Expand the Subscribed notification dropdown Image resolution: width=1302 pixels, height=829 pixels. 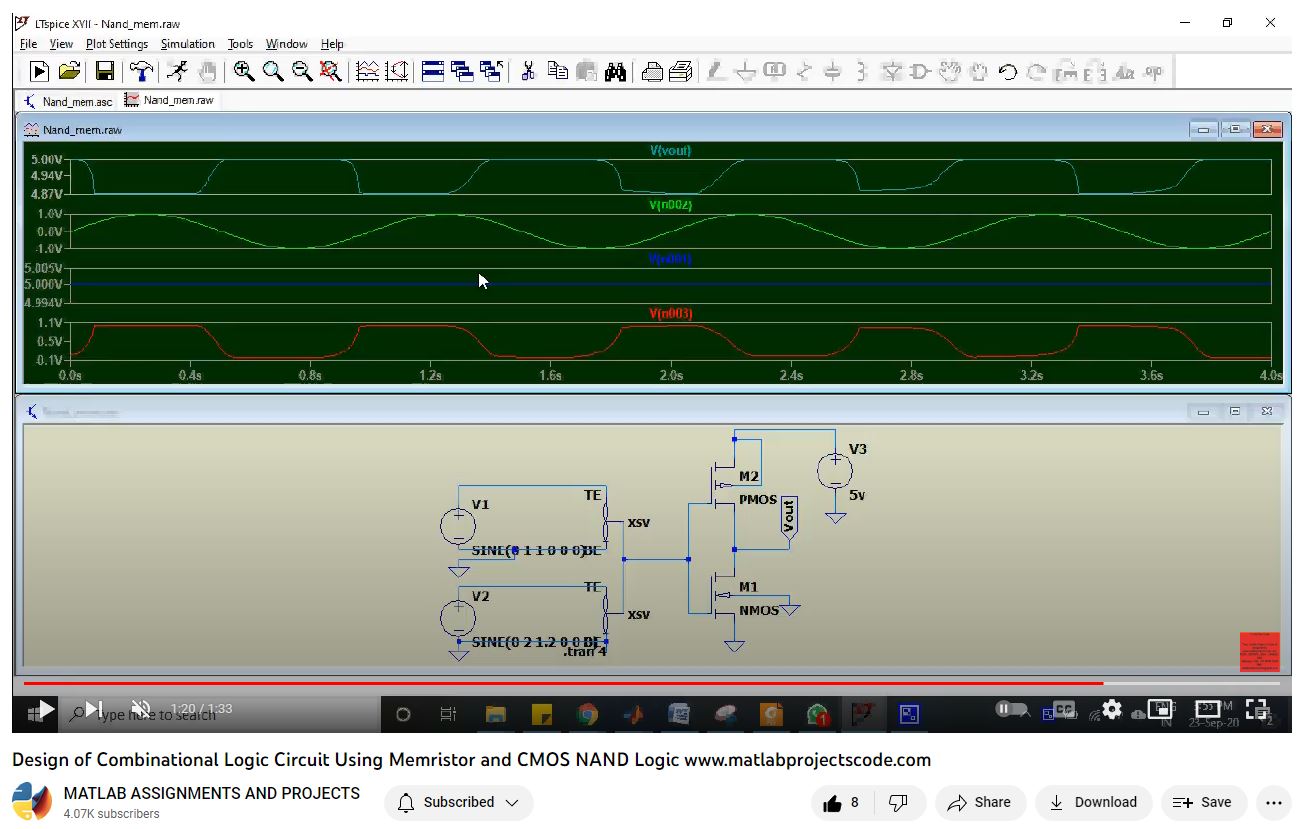[x=459, y=802]
